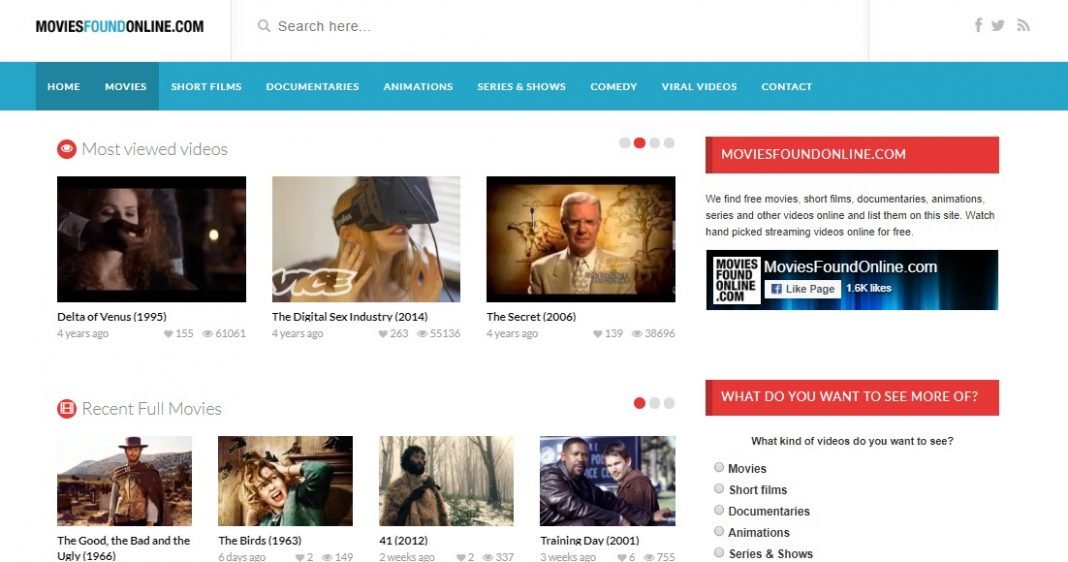Open the Twitter icon in header
The image size is (1068, 562).
click(x=998, y=26)
